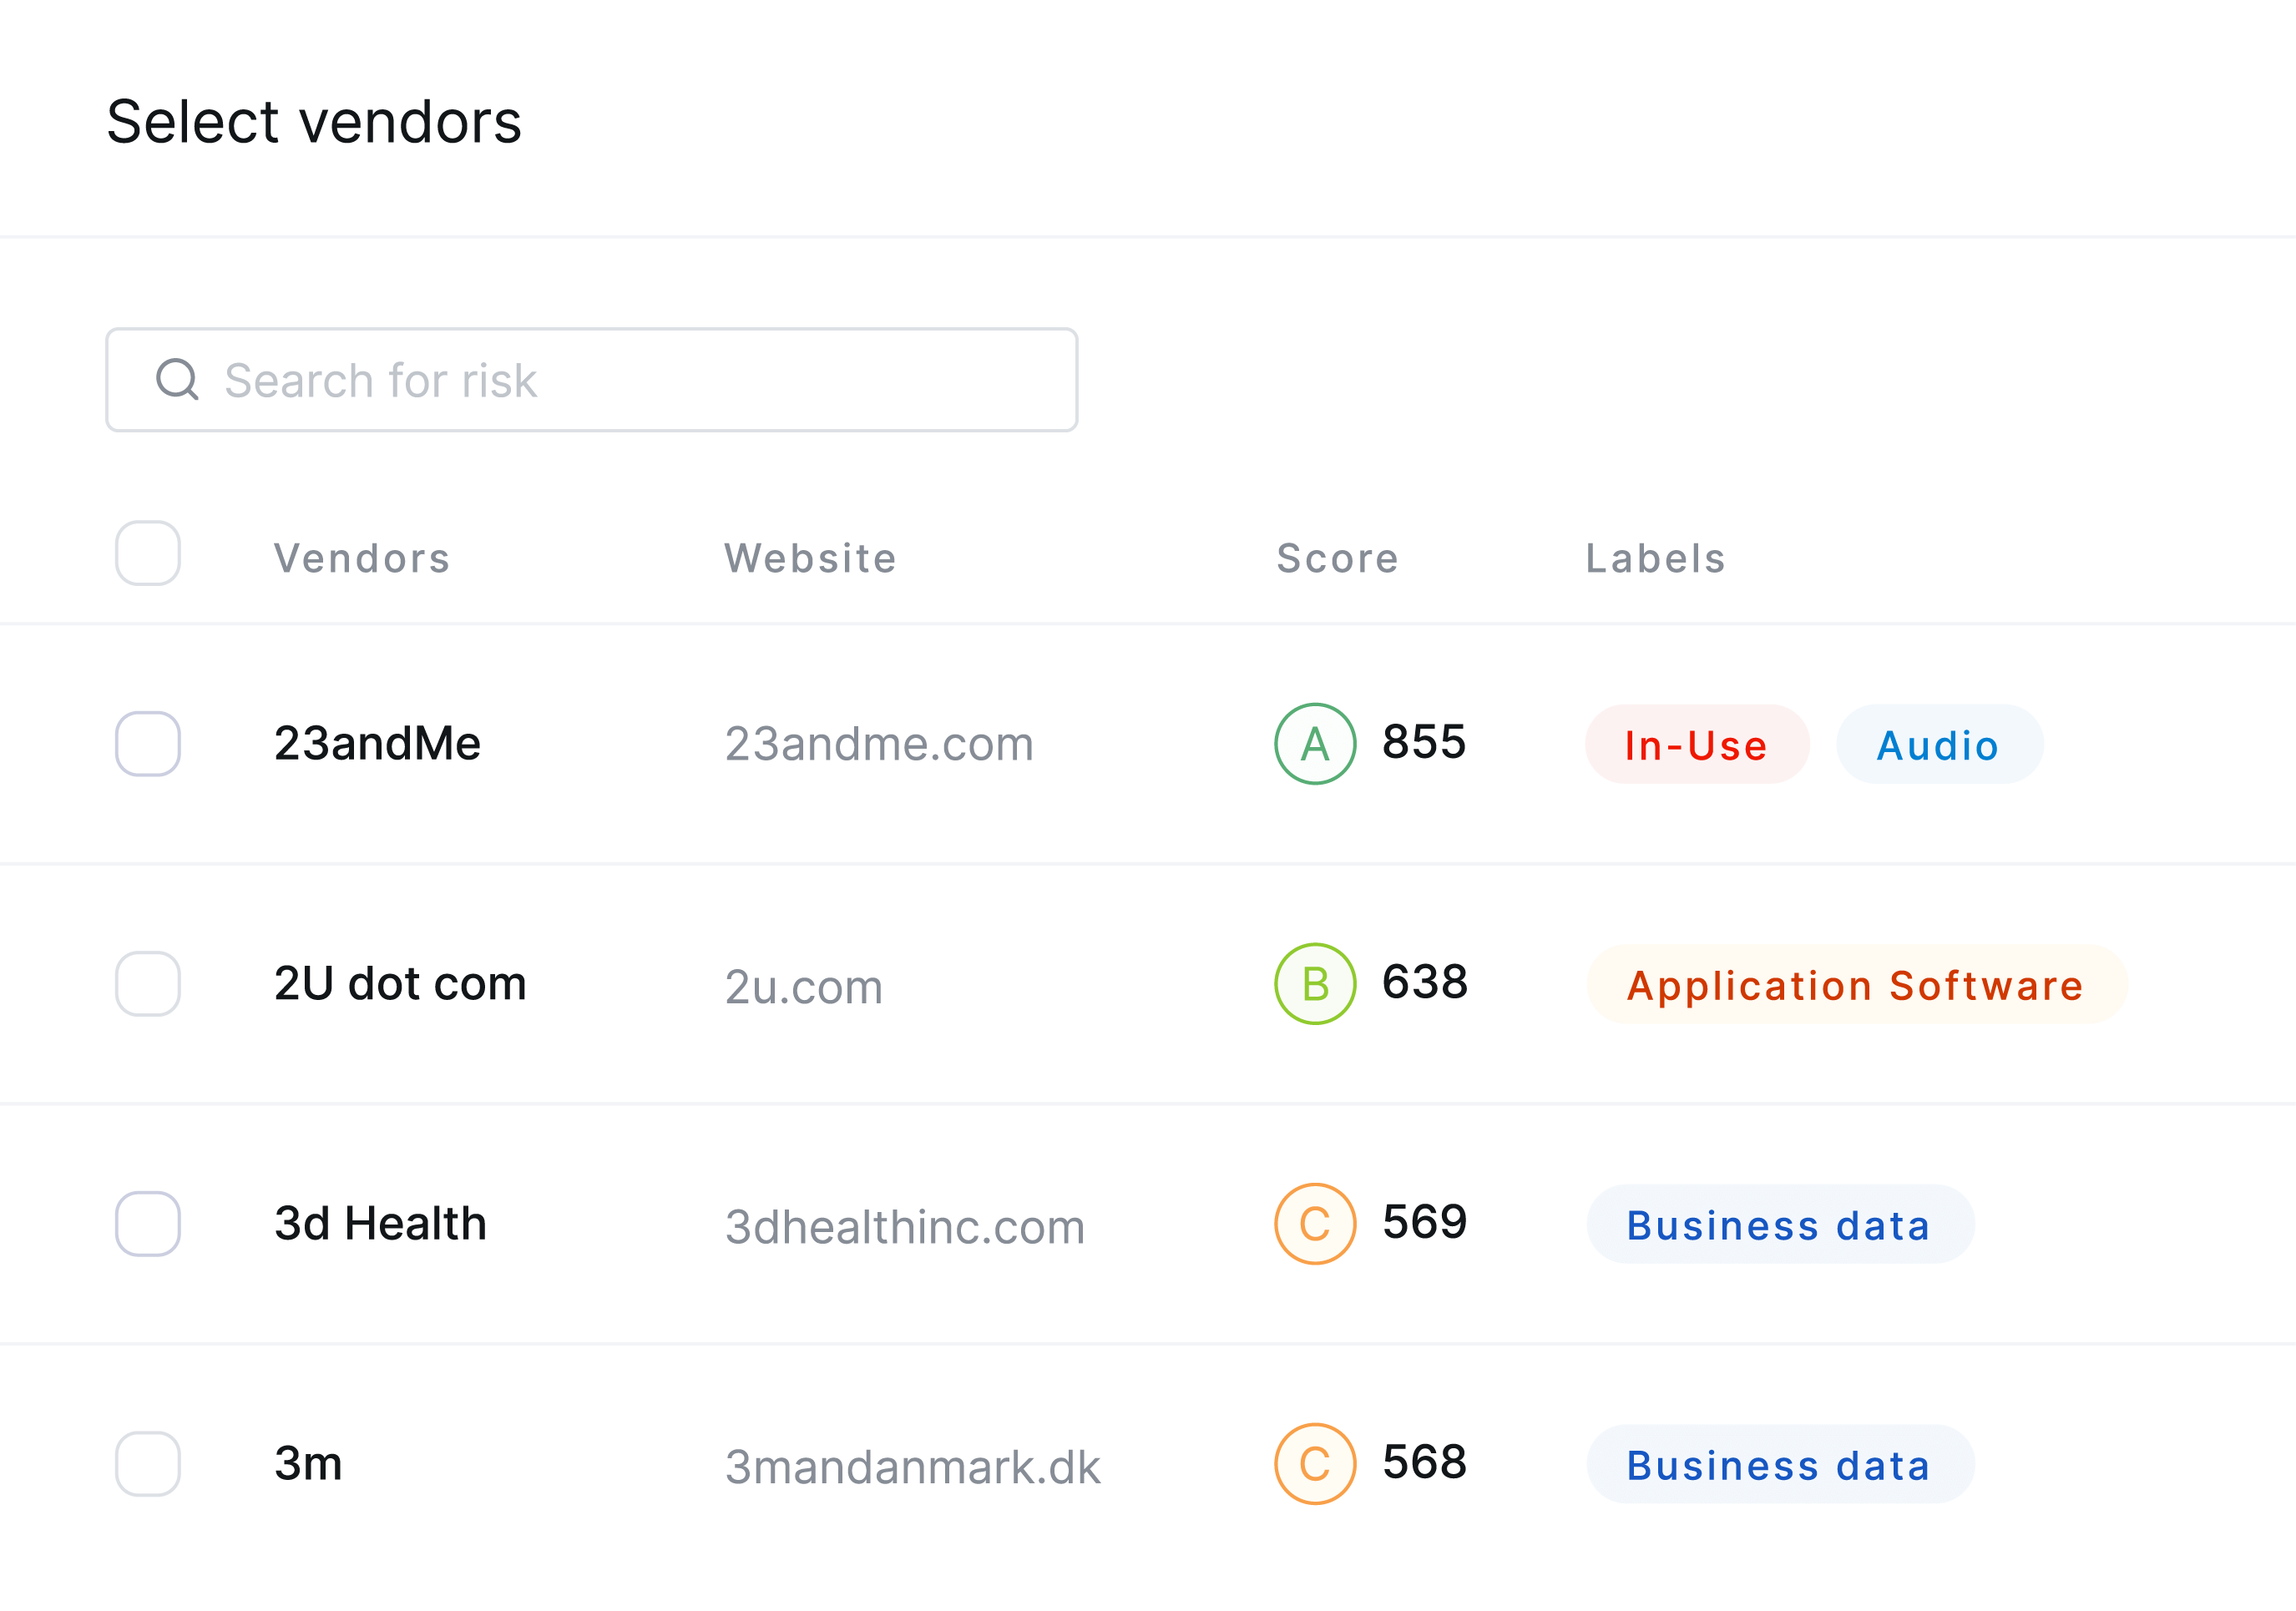Screen dimensions: 2296x1611
Task: Toggle the select-all vendors checkbox
Action: coord(148,553)
